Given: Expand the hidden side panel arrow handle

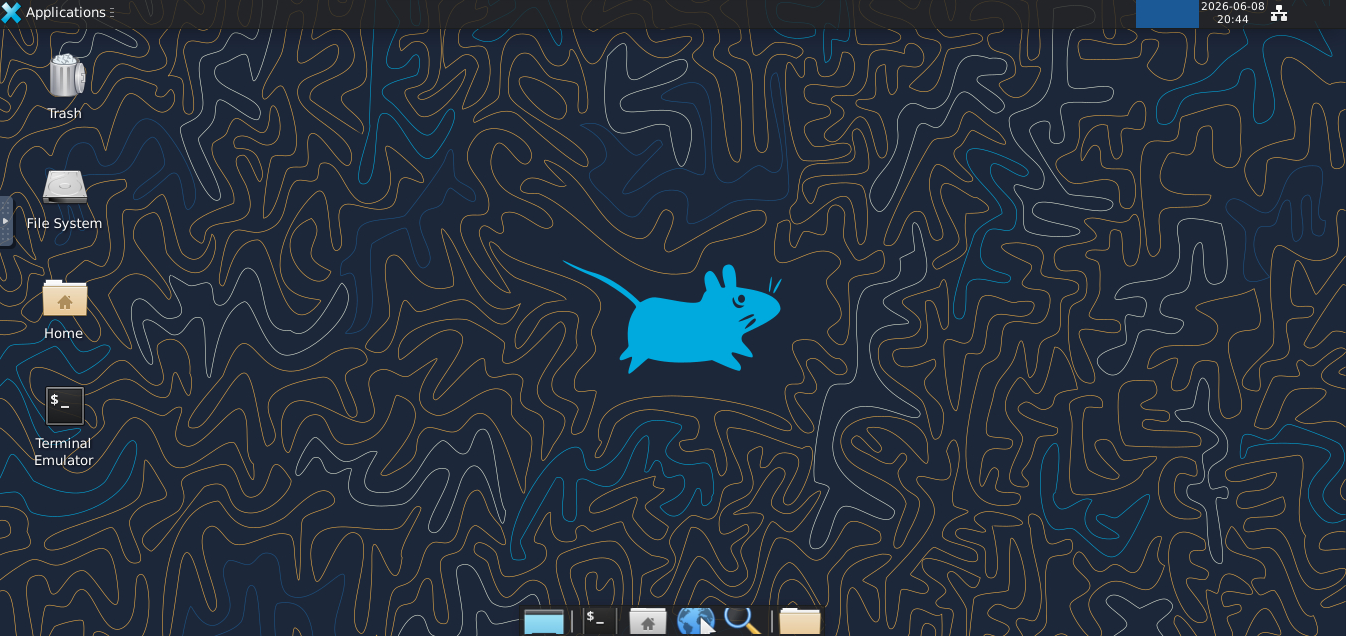Looking at the screenshot, I should (x=6, y=221).
